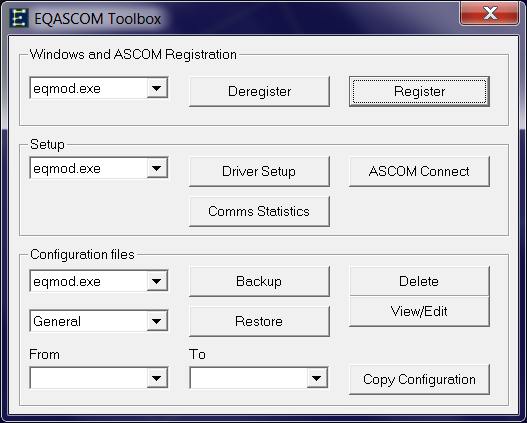Open View/Edit for configuration file
The image size is (527, 423).
pos(419,311)
